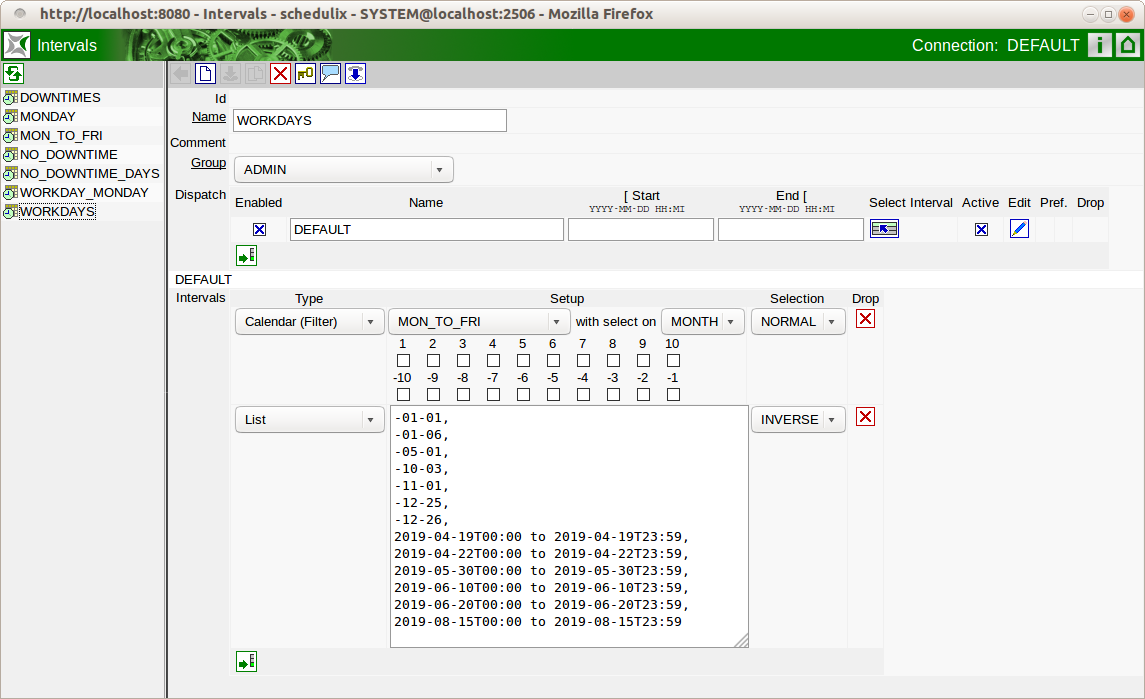Toggle the Active checkbox for DEFAULT dispatch
This screenshot has height=699, width=1145.
click(x=981, y=229)
